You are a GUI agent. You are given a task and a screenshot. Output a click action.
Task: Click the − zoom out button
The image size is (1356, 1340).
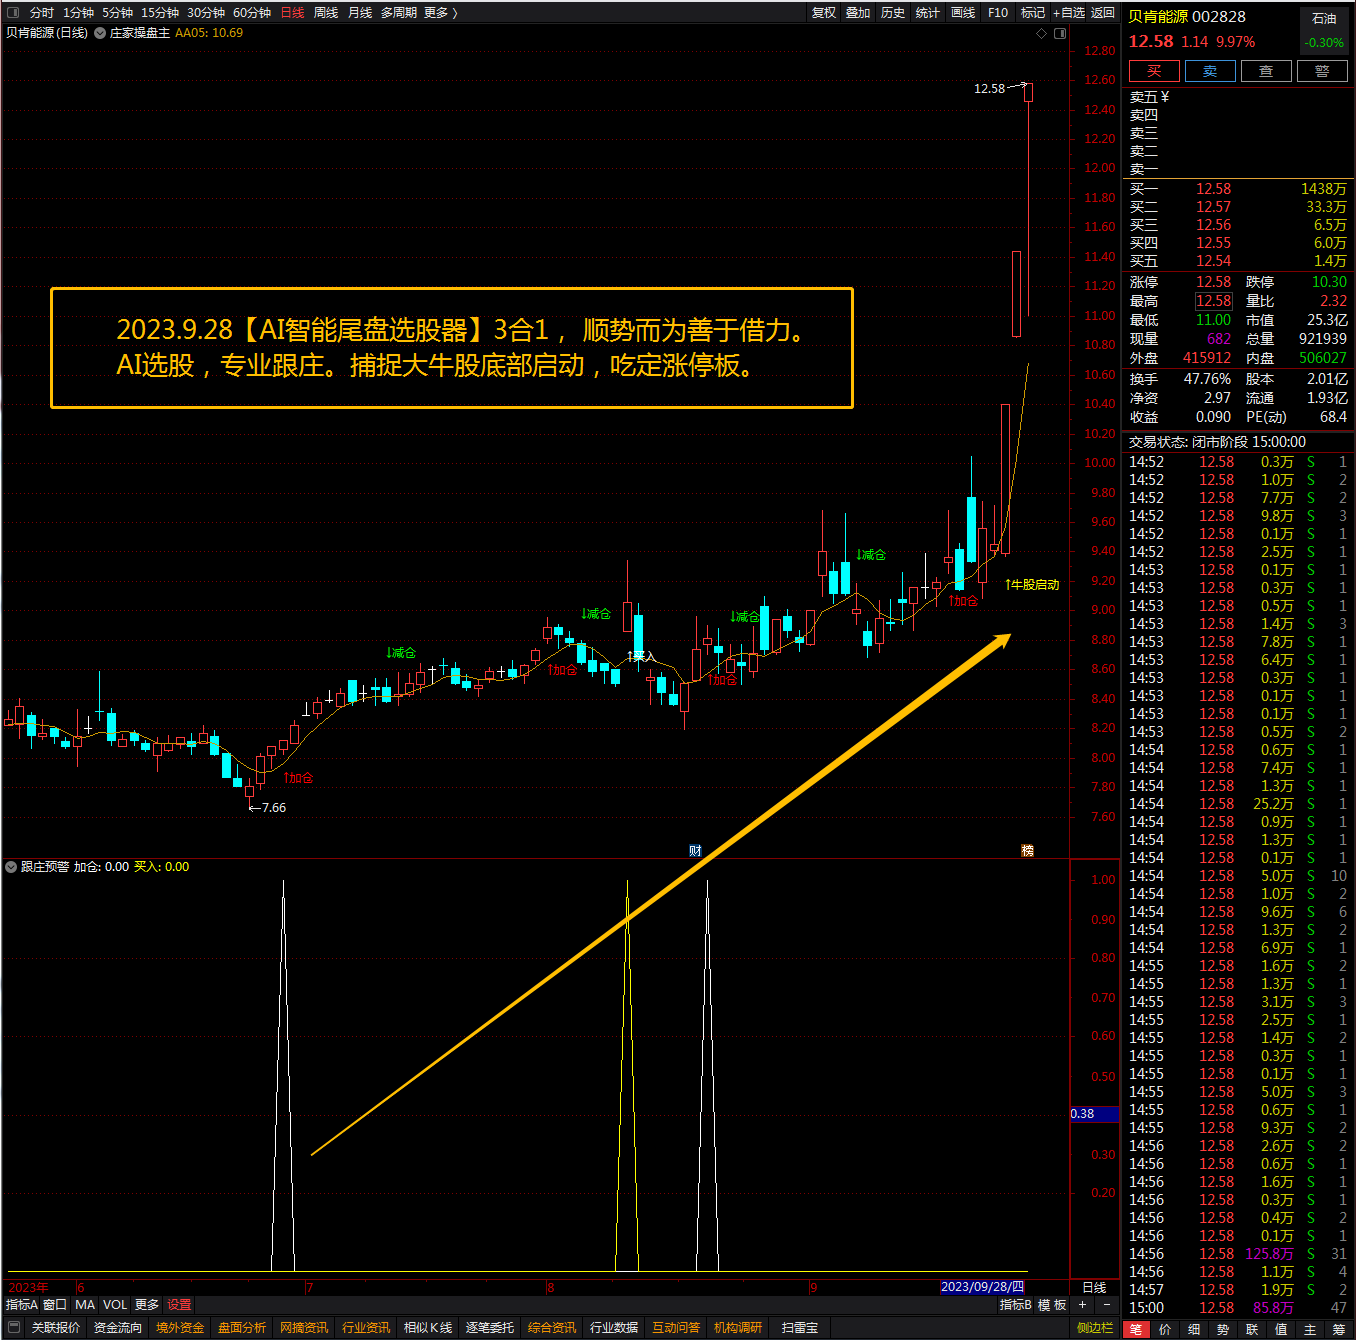click(x=1106, y=1305)
